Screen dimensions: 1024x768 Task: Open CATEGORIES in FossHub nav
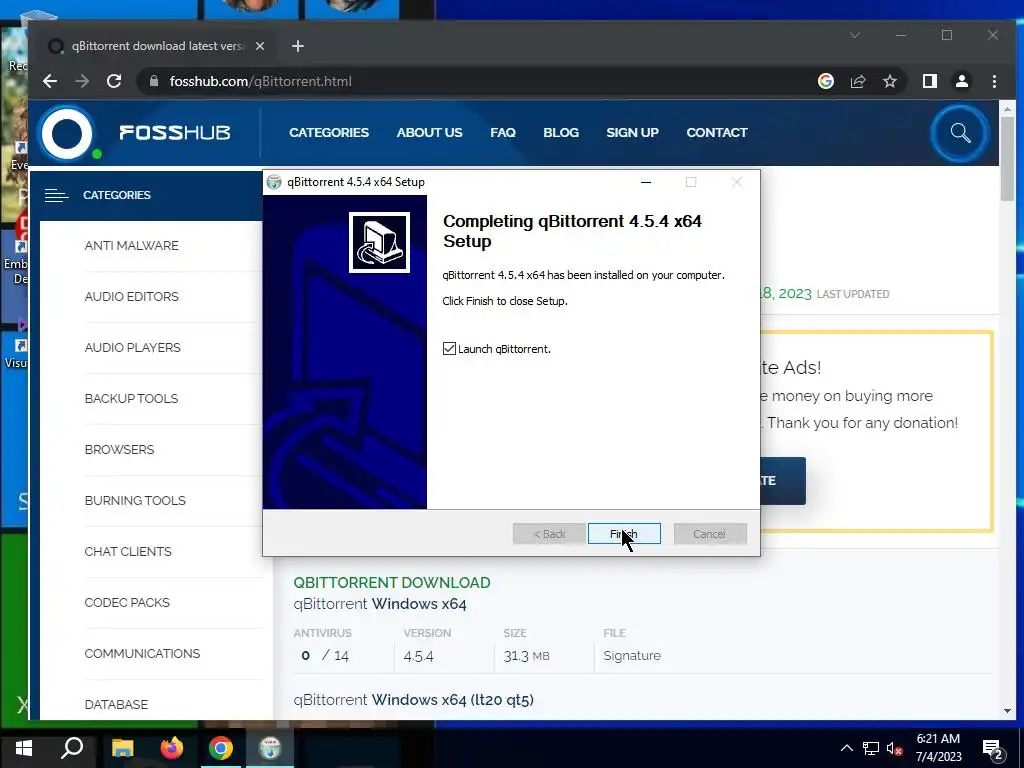329,133
